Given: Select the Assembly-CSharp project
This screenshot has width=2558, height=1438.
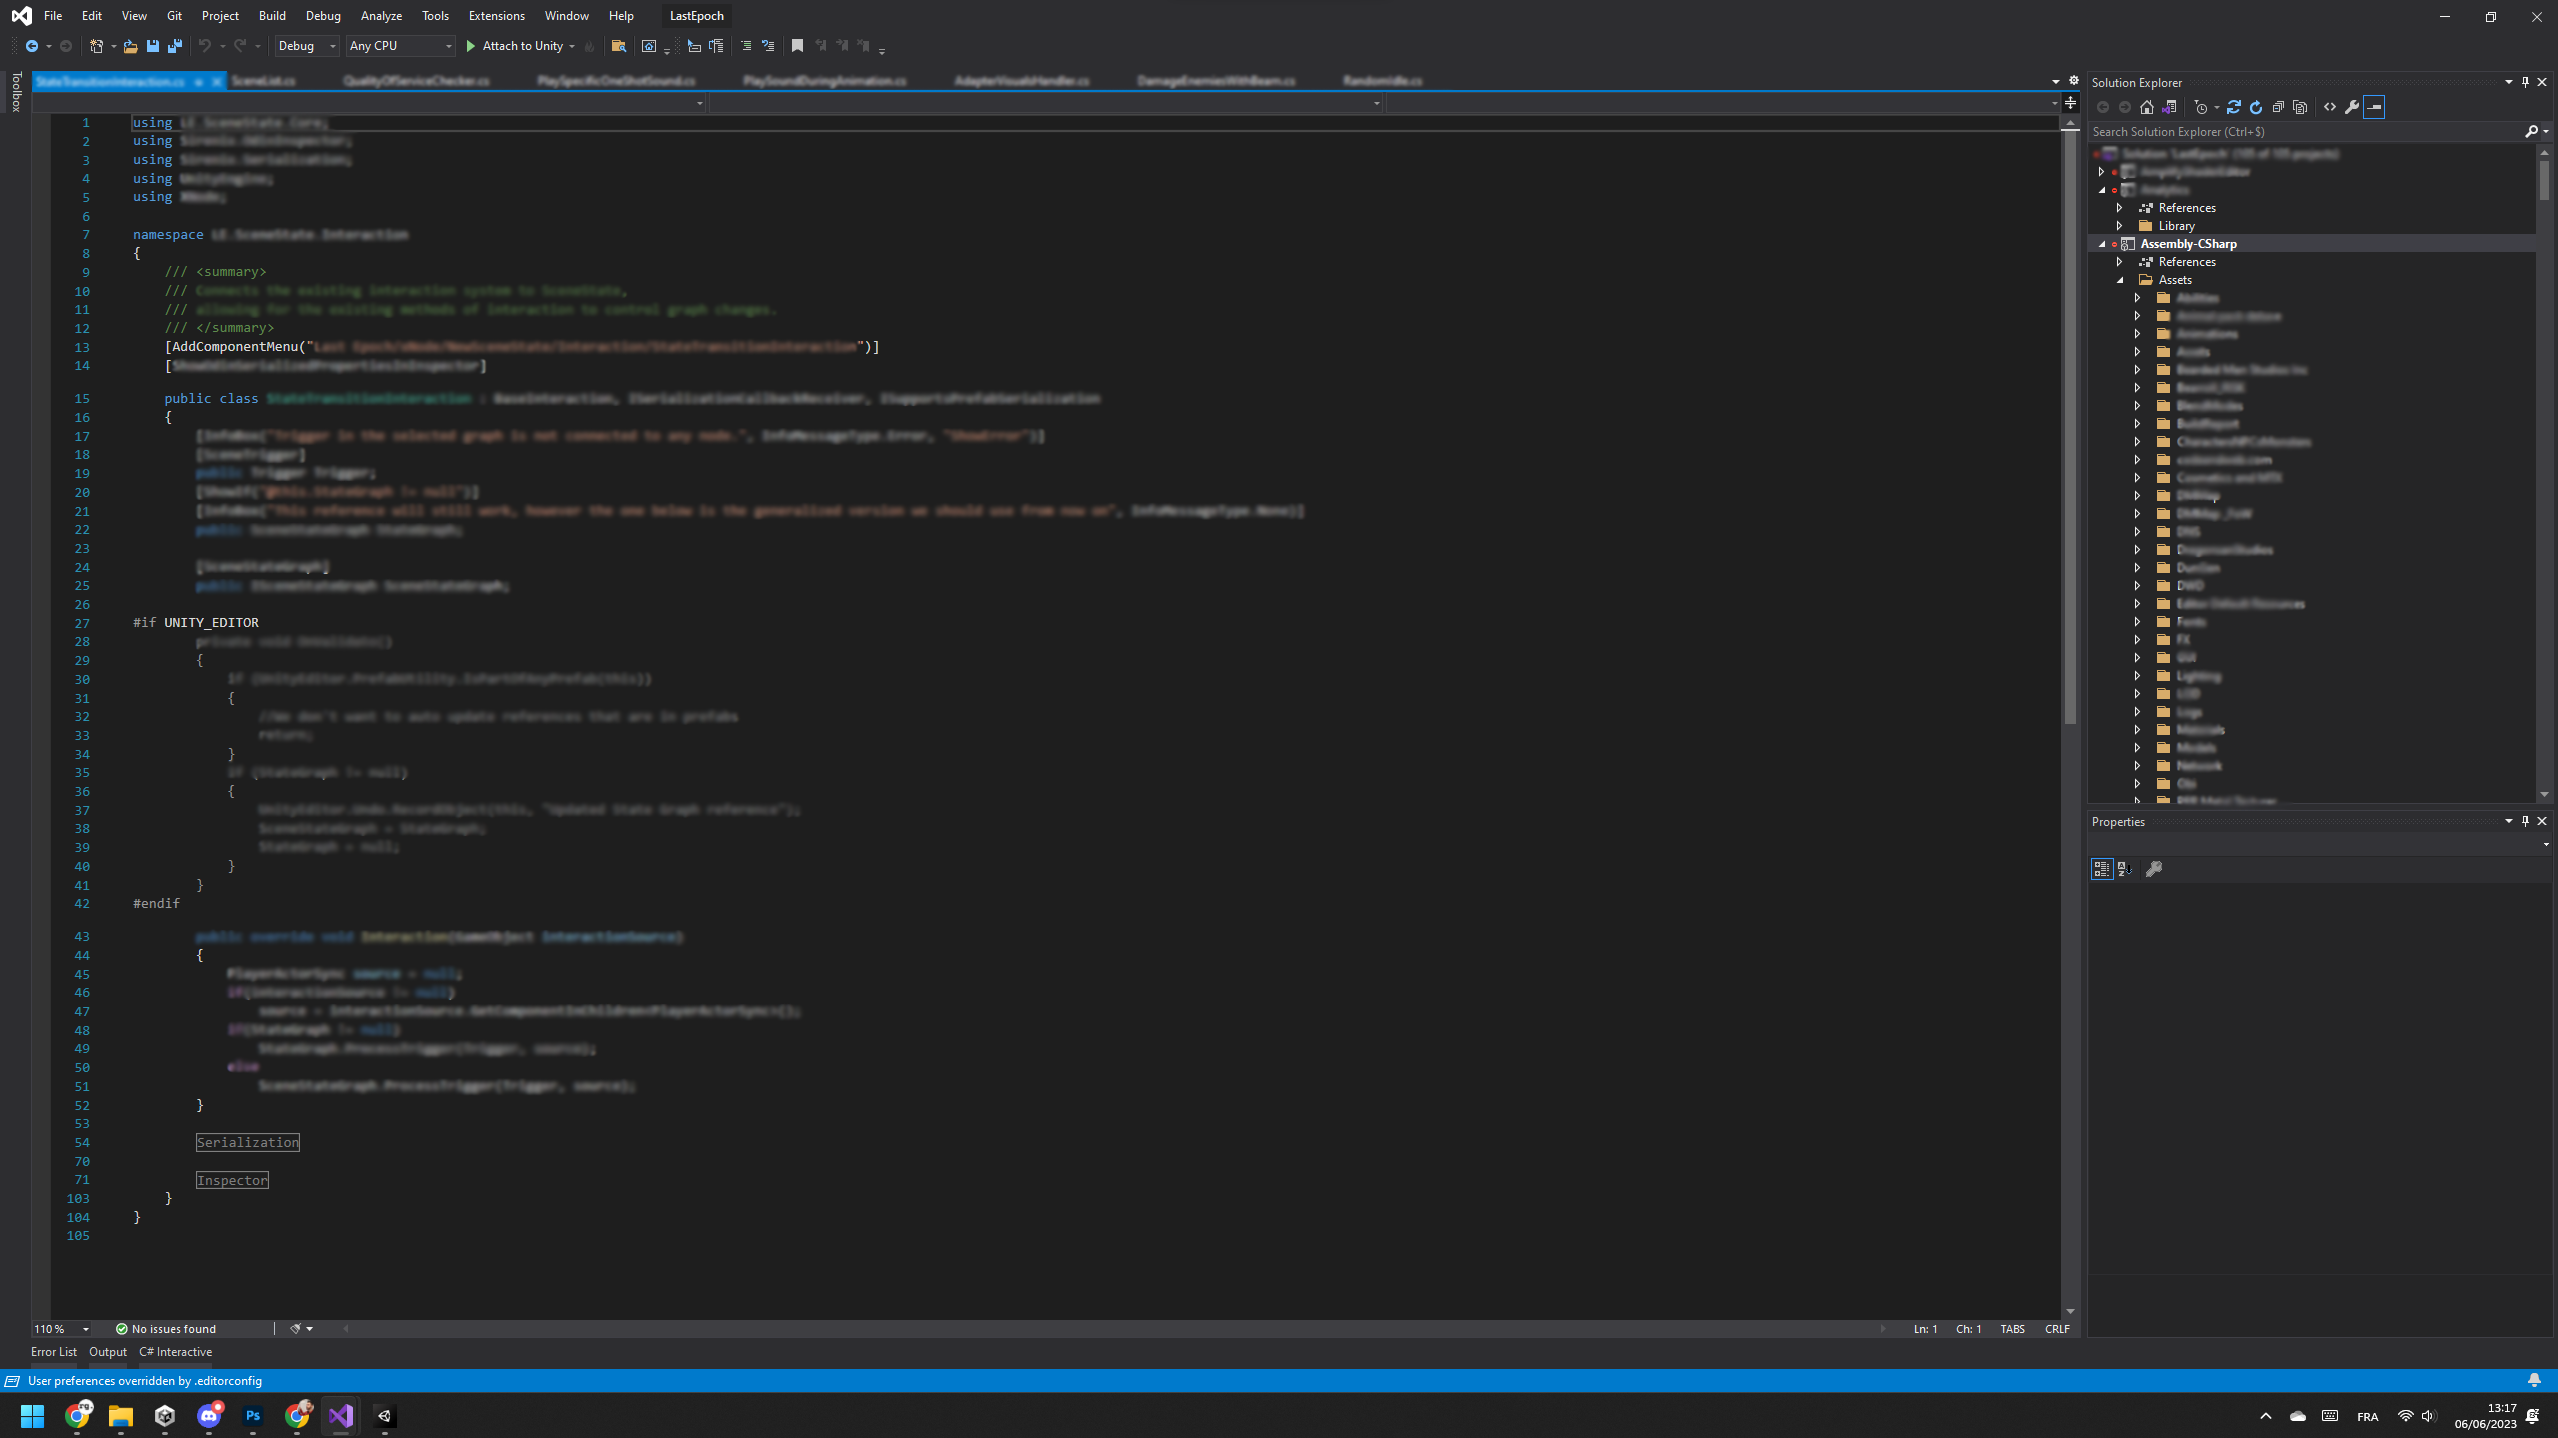Looking at the screenshot, I should coord(2188,244).
